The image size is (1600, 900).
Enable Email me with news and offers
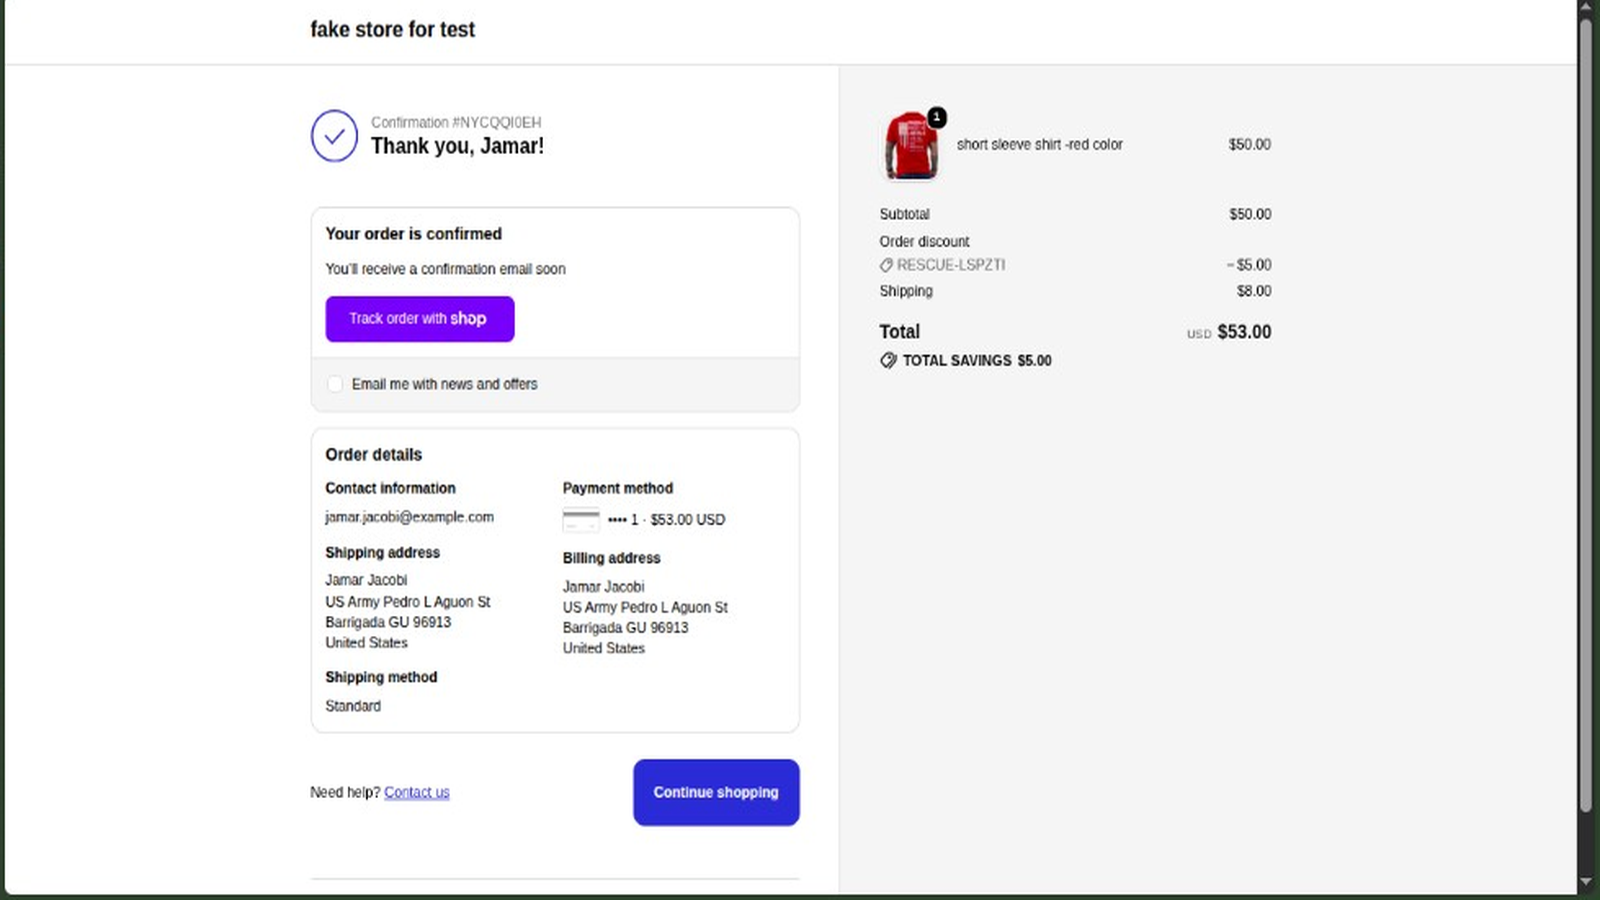(x=335, y=384)
